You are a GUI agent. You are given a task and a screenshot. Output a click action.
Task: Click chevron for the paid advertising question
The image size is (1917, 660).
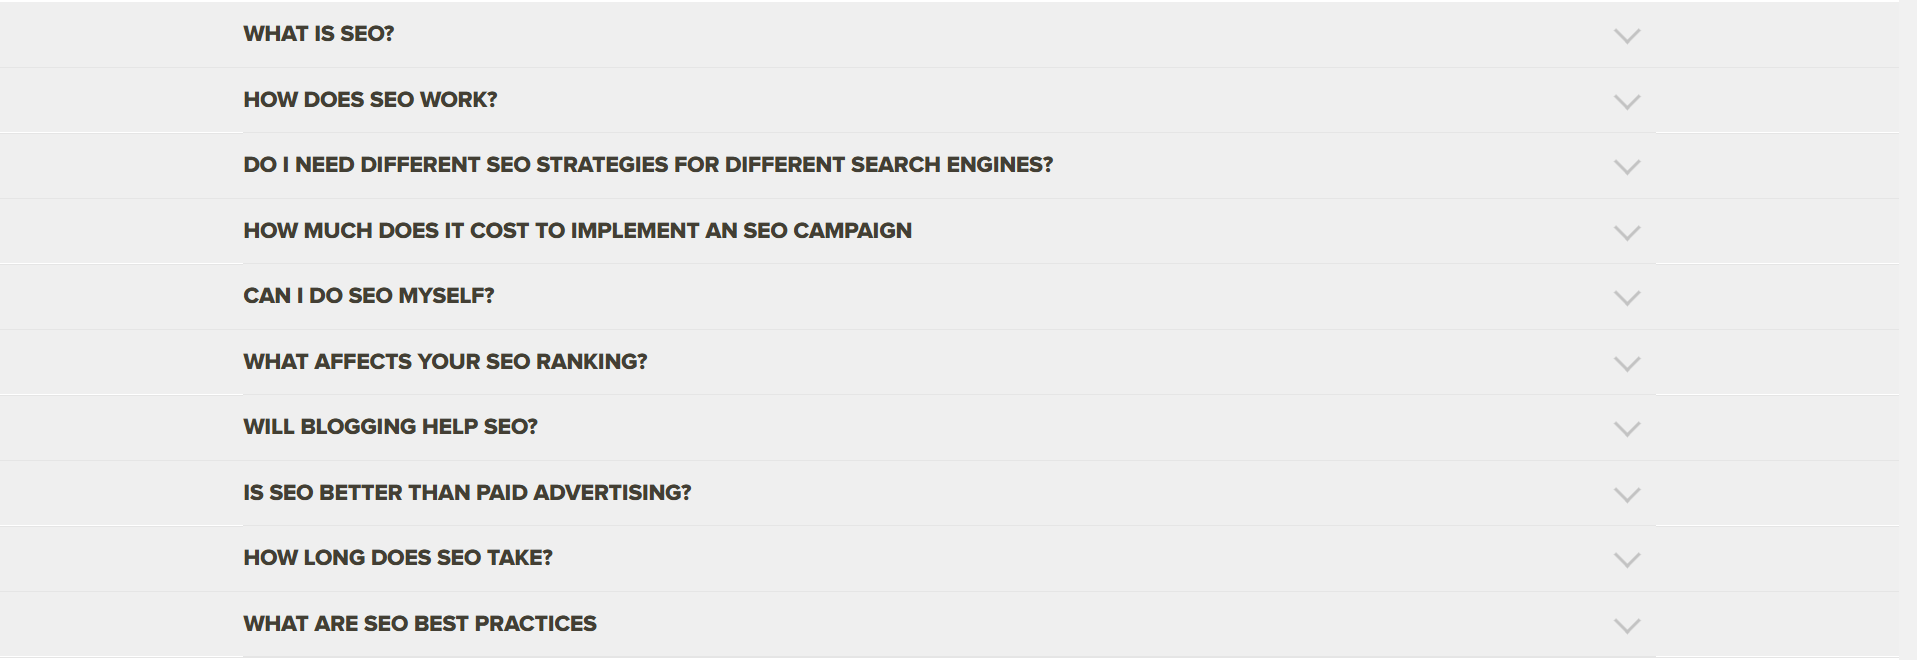click(x=1627, y=495)
